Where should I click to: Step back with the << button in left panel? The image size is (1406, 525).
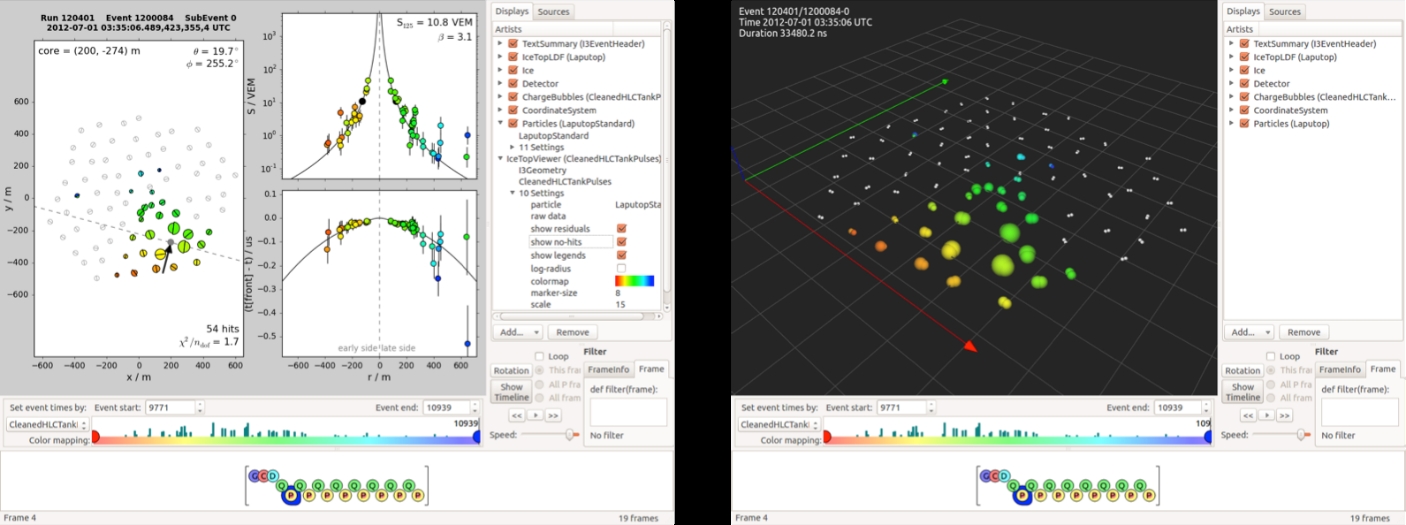tap(518, 414)
